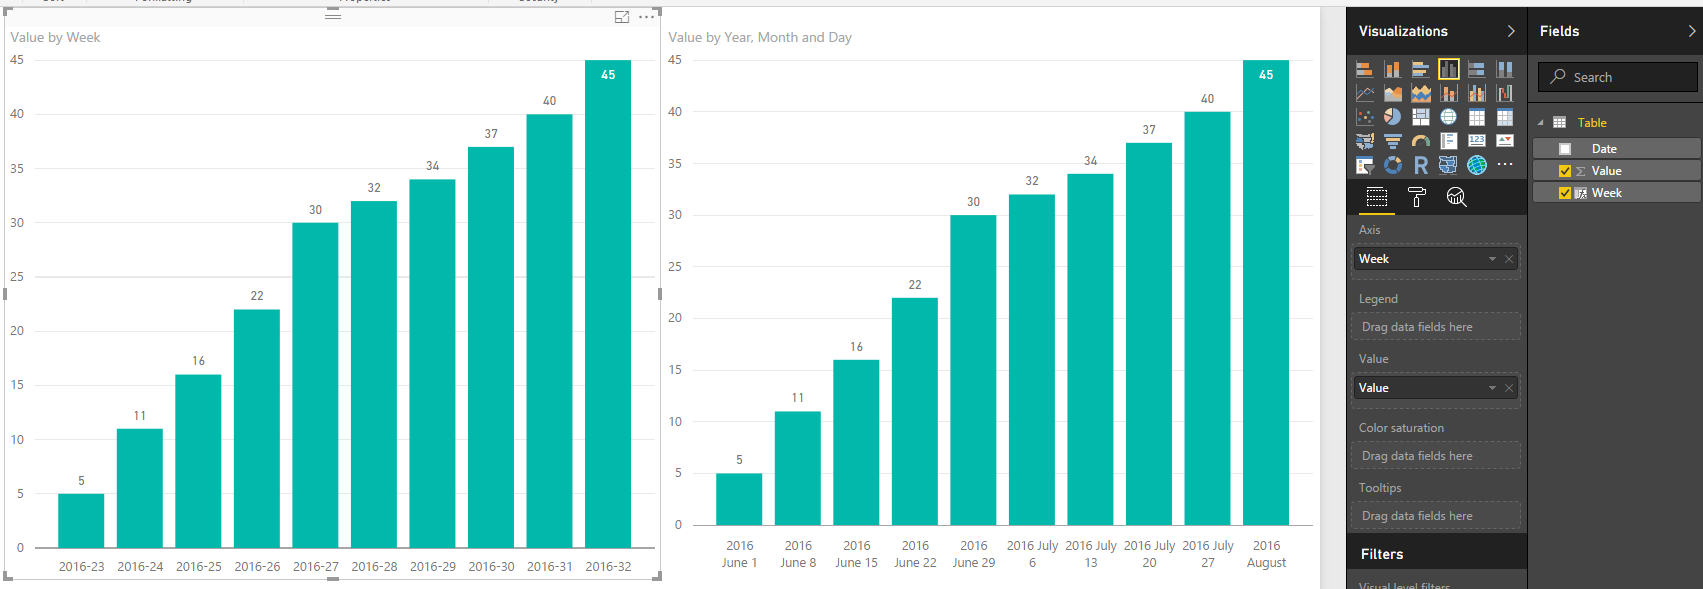Collapse the Table tree node
This screenshot has width=1703, height=589.
point(1541,123)
